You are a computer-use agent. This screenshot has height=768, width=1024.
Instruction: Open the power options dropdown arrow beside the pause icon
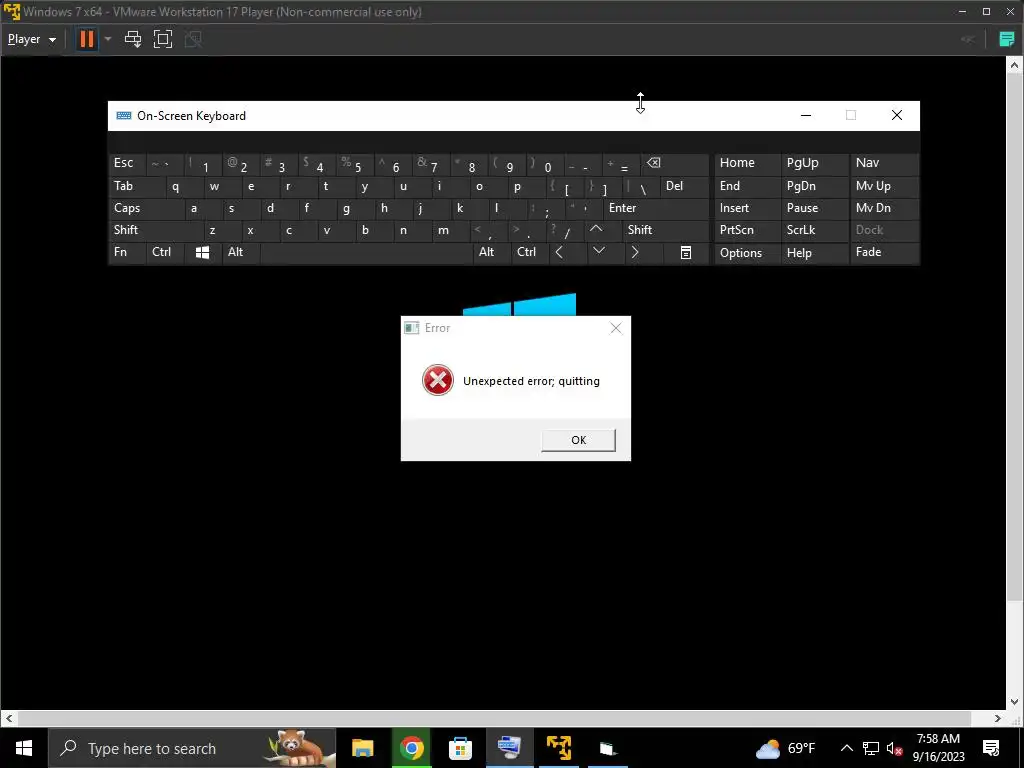pyautogui.click(x=108, y=39)
